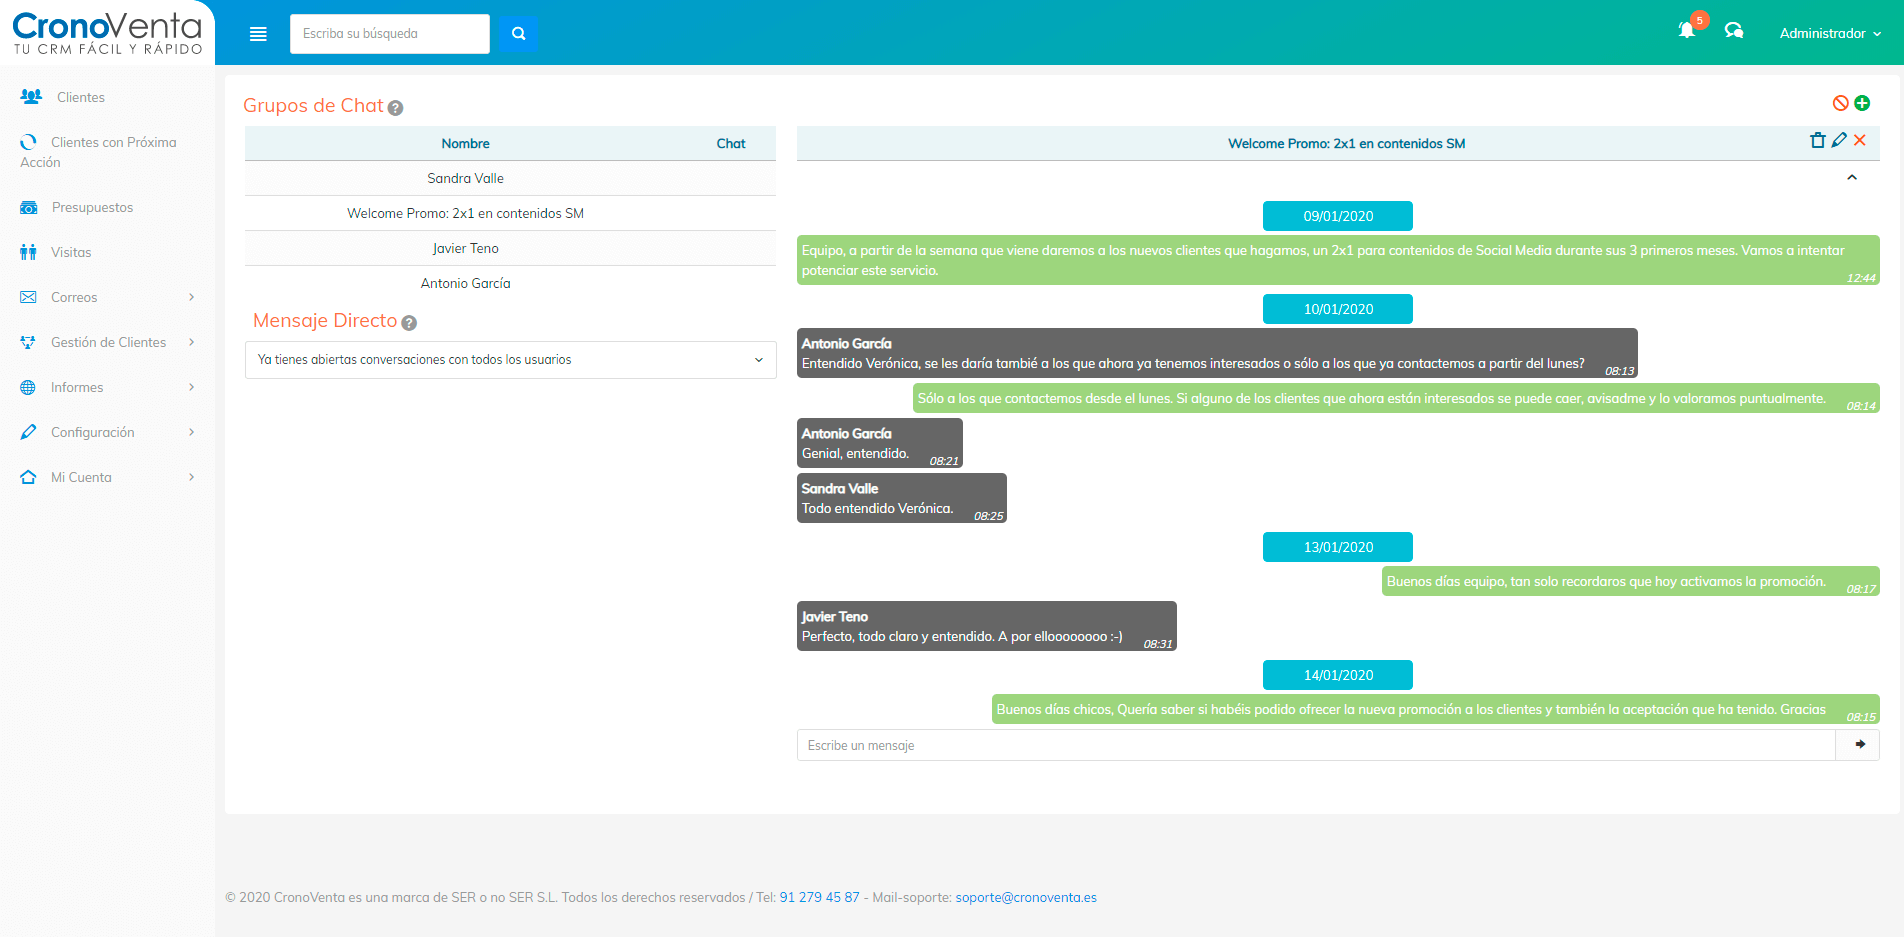This screenshot has height=937, width=1904.
Task: Click the Clientes people icon
Action: [31, 97]
